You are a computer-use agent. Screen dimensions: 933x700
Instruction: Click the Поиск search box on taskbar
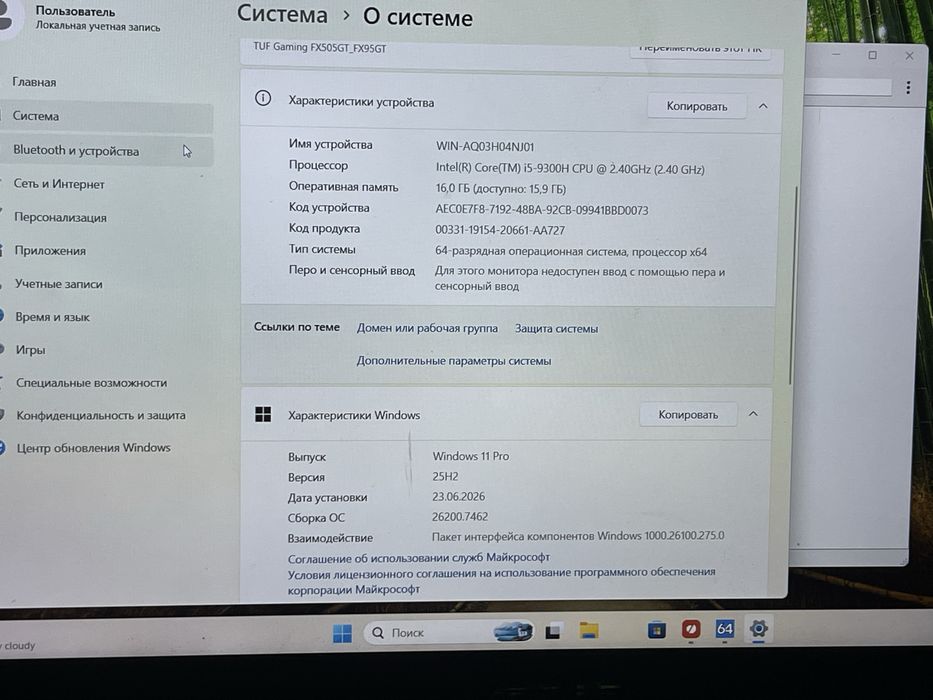click(449, 633)
